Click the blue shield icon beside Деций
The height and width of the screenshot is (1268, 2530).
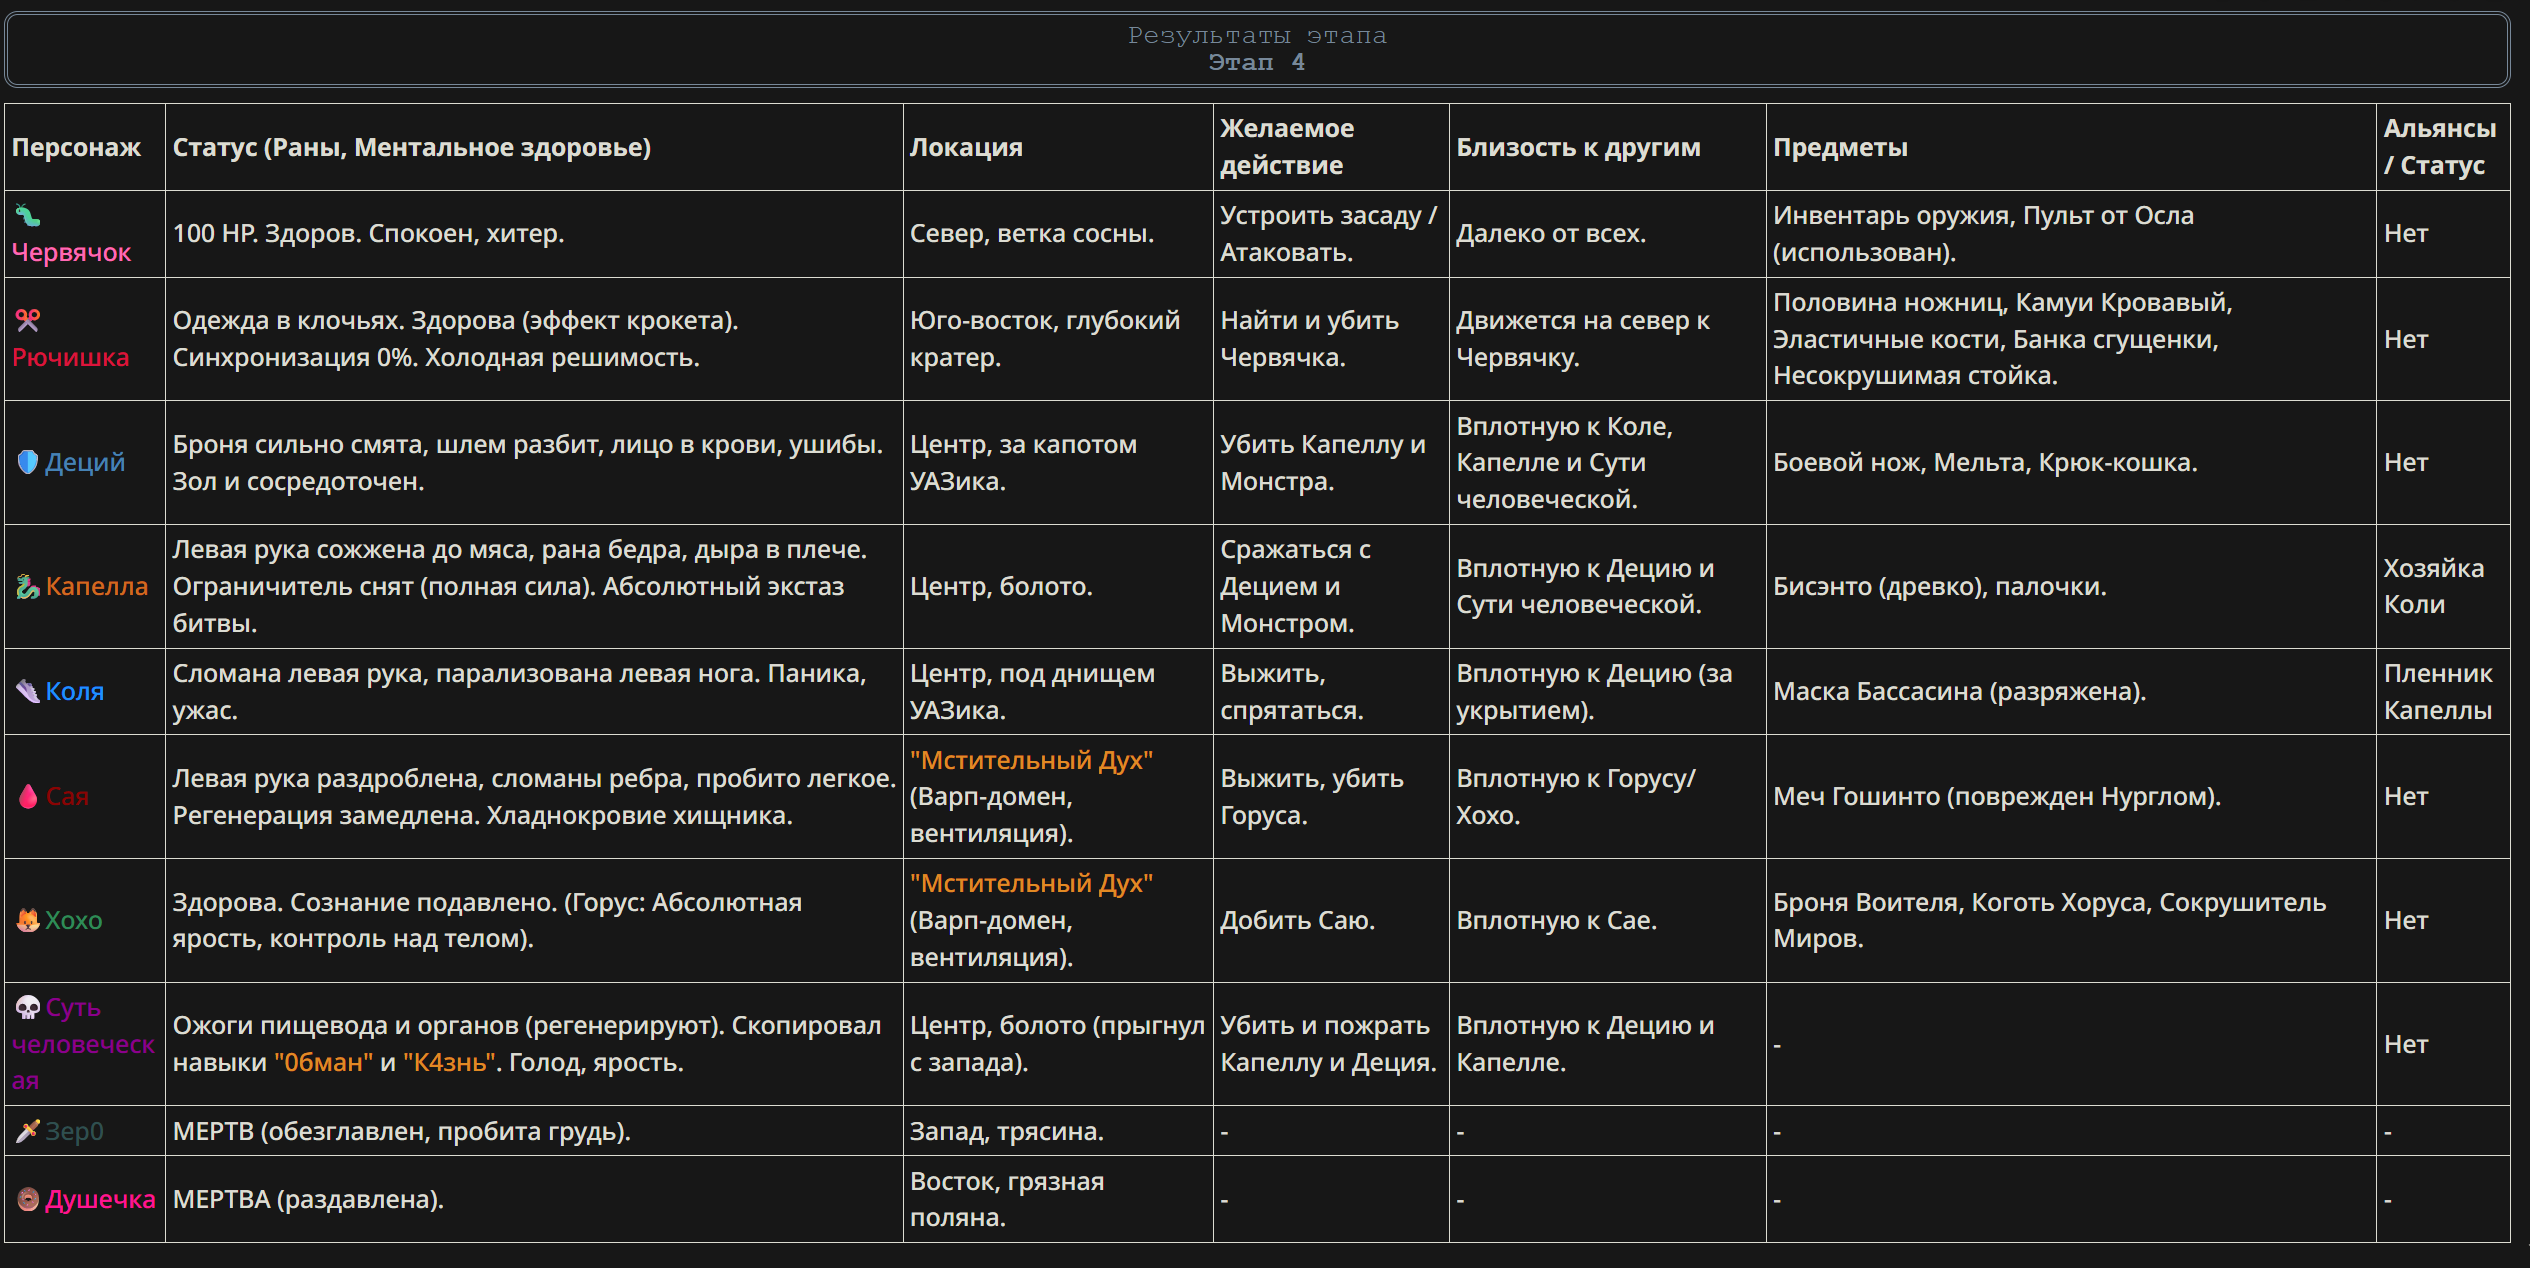(28, 462)
